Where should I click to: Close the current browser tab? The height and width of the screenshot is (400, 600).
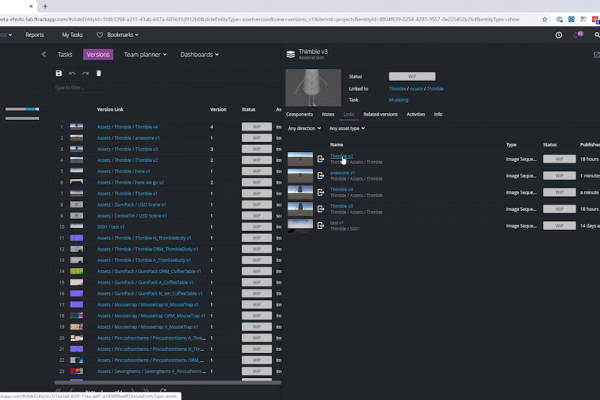(x=31, y=6)
